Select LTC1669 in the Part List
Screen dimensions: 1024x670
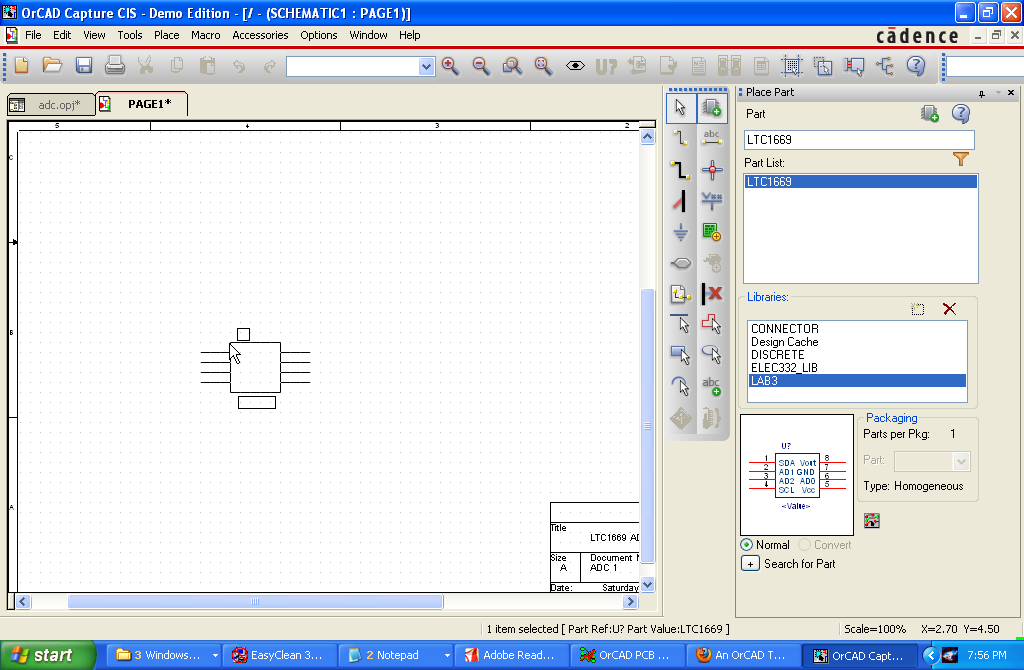click(861, 182)
